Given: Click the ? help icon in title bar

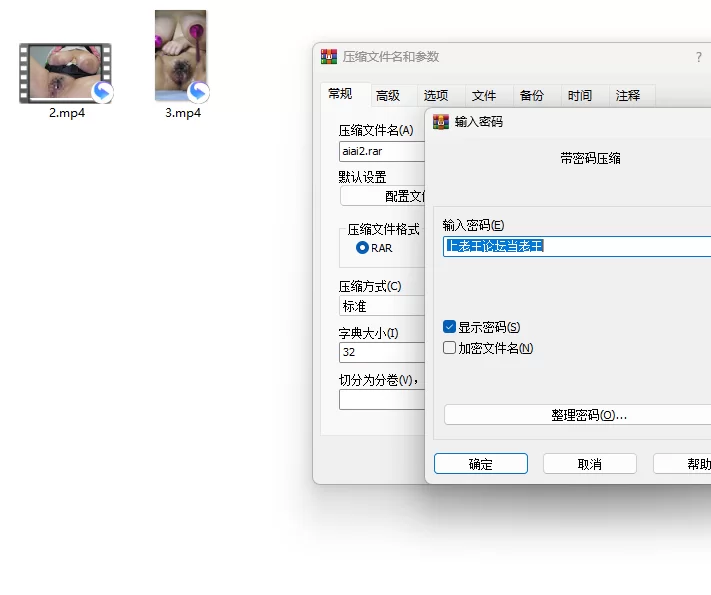Looking at the screenshot, I should (698, 58).
